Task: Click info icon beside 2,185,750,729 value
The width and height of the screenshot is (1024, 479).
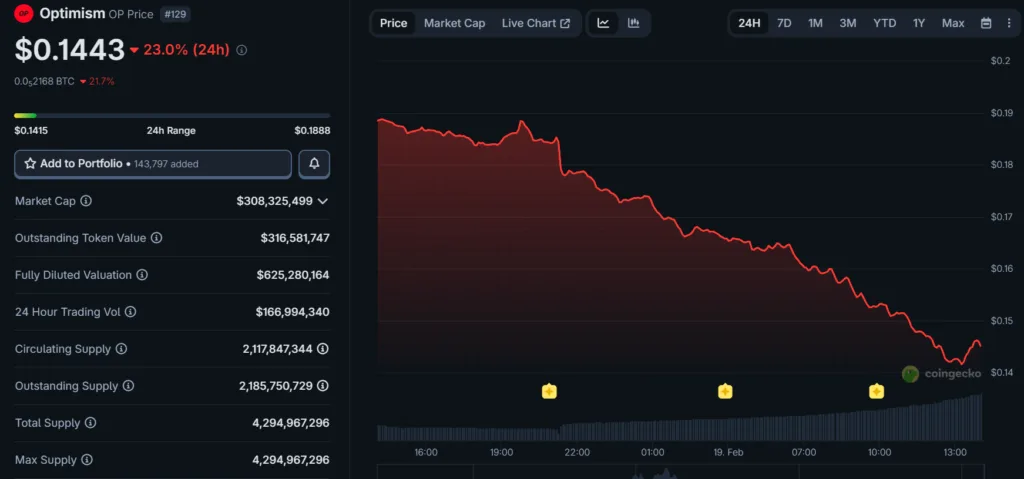Action: coord(323,386)
